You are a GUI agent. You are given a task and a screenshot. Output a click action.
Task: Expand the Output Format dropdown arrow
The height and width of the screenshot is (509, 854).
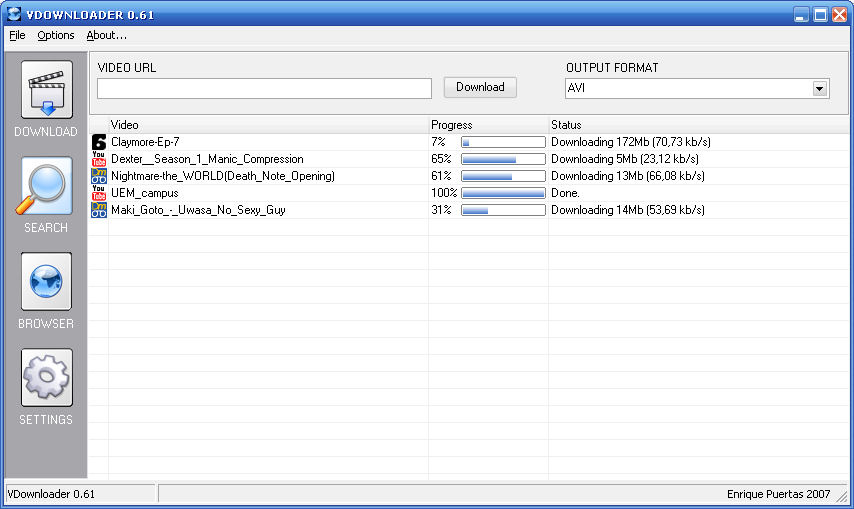[819, 88]
